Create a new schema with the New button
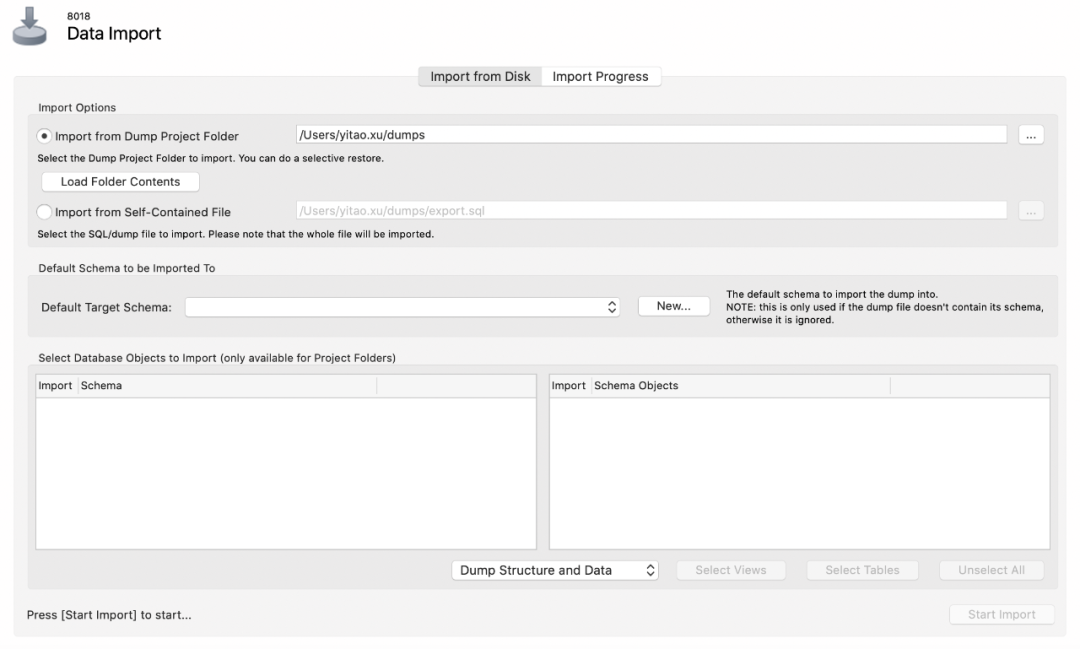Viewport: 1080px width, 649px height. 673,306
